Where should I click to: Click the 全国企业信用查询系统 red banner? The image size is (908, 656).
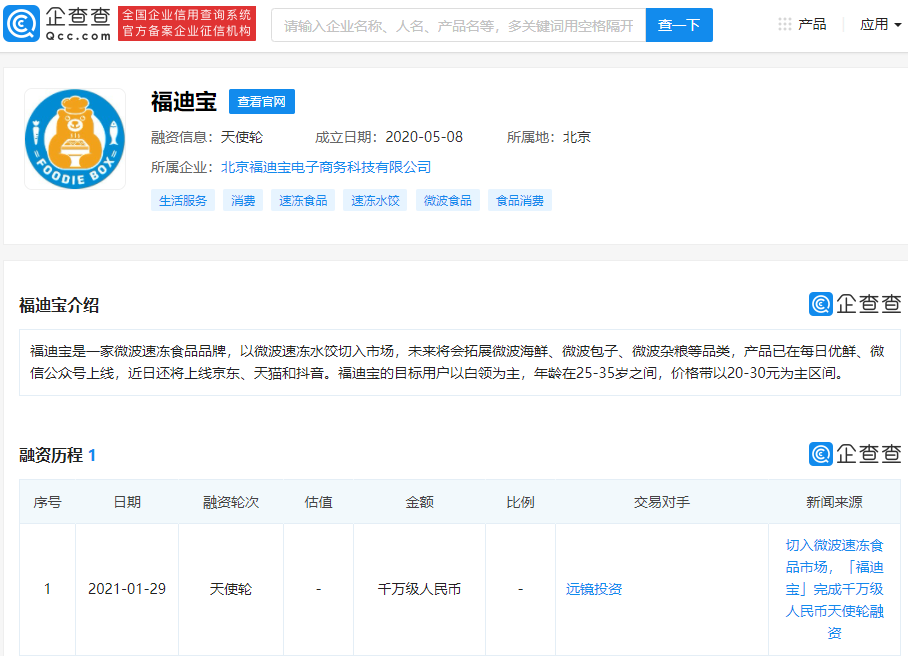[x=187, y=24]
